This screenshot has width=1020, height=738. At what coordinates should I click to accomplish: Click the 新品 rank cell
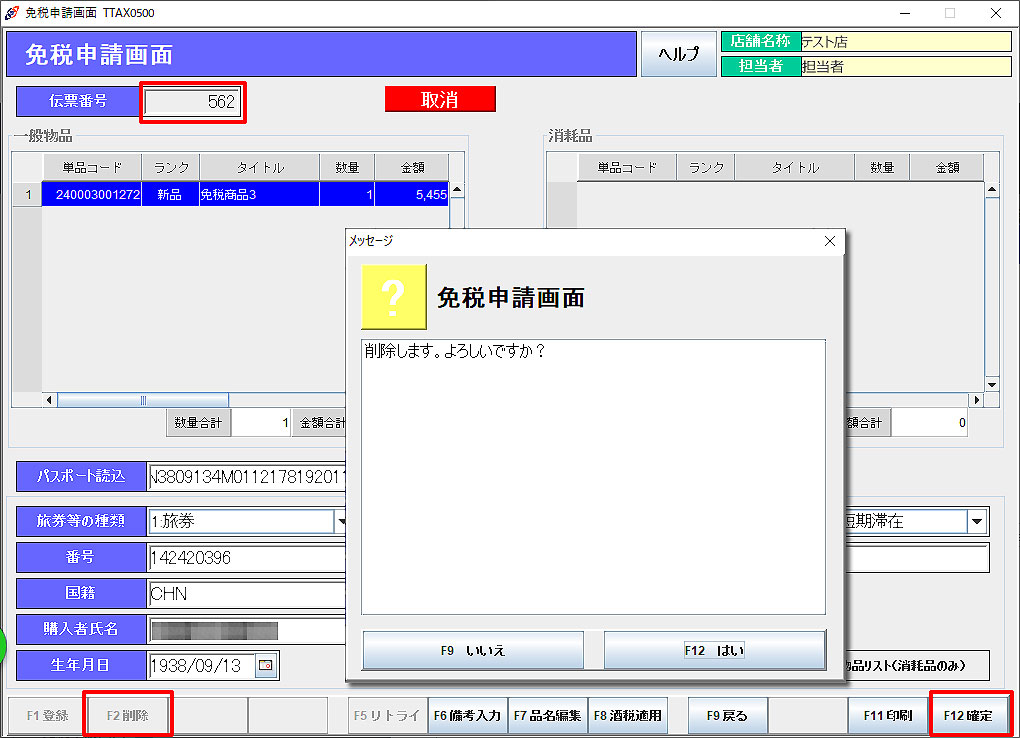pos(170,194)
